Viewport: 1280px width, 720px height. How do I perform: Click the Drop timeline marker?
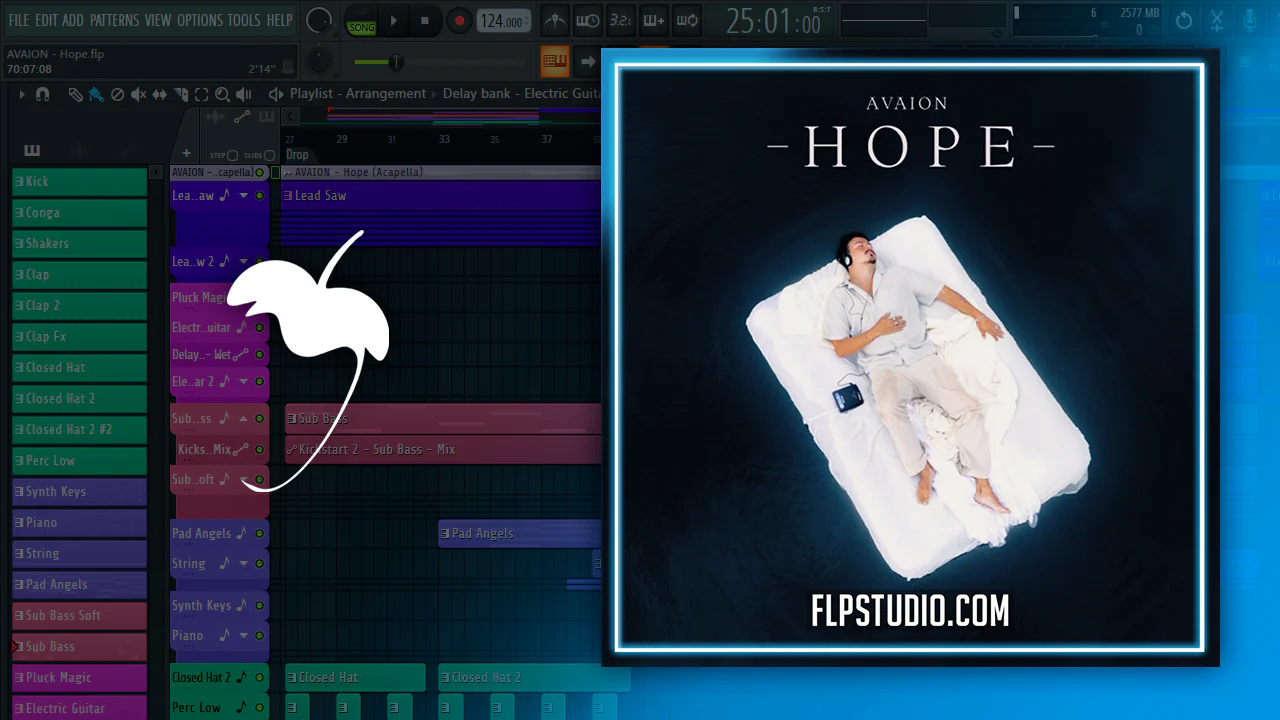tap(297, 155)
